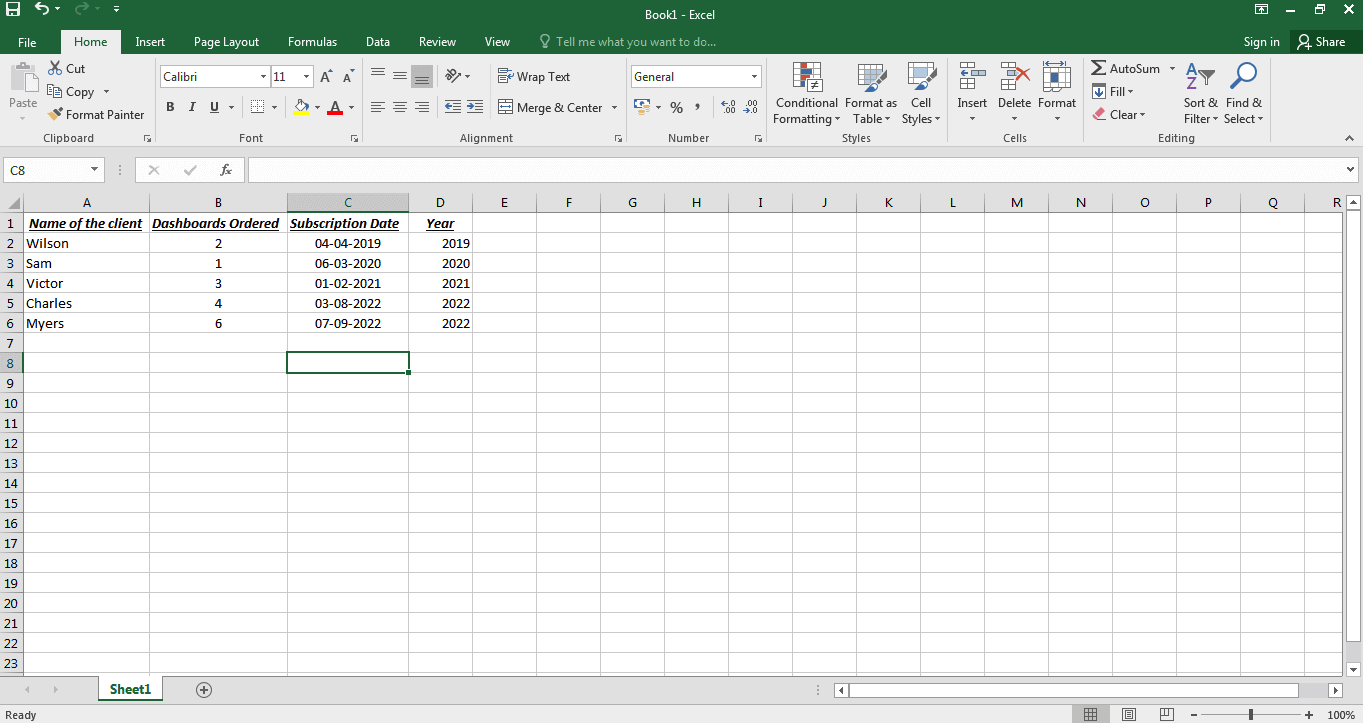1363x723 pixels.
Task: Open the font size dropdown
Action: 307,77
